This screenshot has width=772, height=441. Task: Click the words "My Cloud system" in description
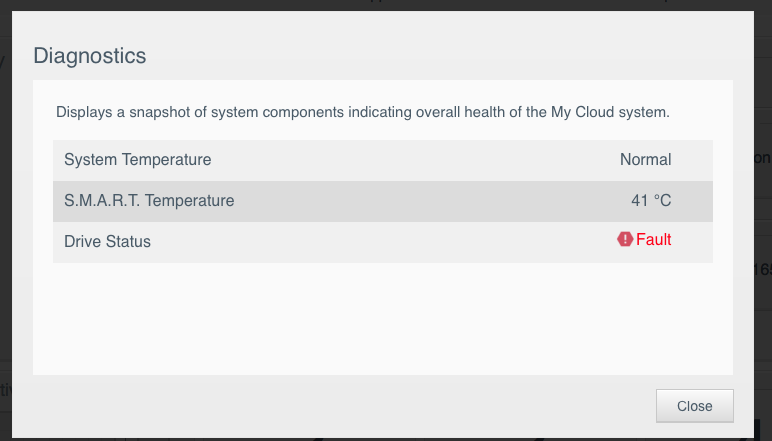pyautogui.click(x=610, y=112)
